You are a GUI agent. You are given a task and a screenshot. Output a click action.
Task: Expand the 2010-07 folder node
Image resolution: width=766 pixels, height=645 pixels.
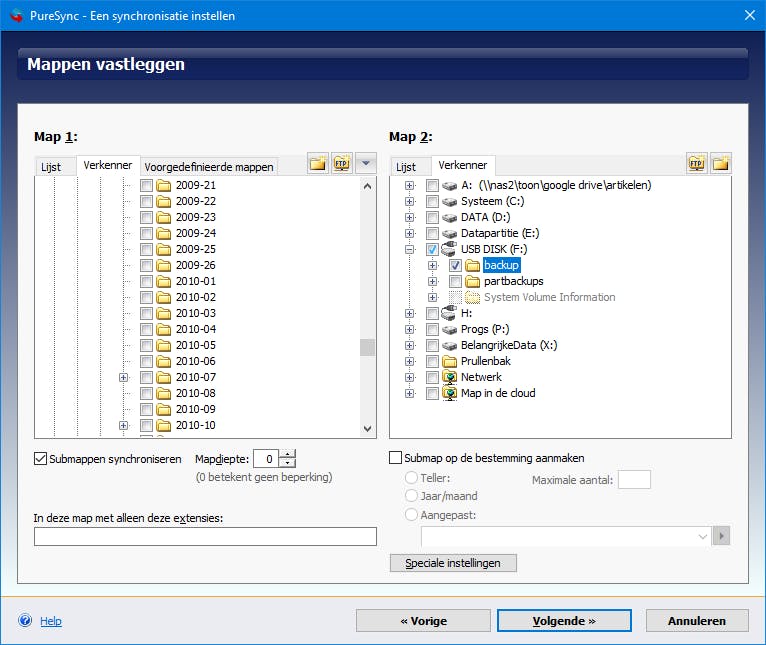click(124, 377)
